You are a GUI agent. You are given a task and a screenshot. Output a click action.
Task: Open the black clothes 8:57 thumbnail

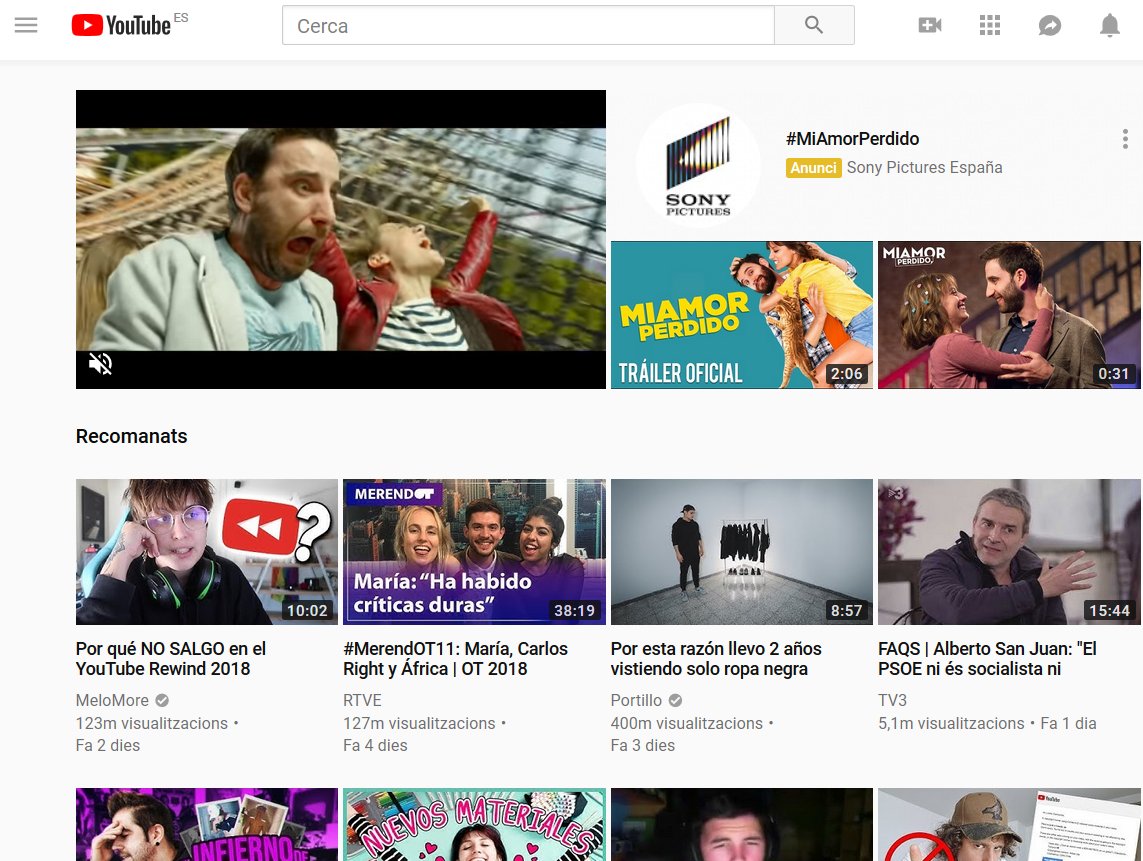pyautogui.click(x=741, y=552)
